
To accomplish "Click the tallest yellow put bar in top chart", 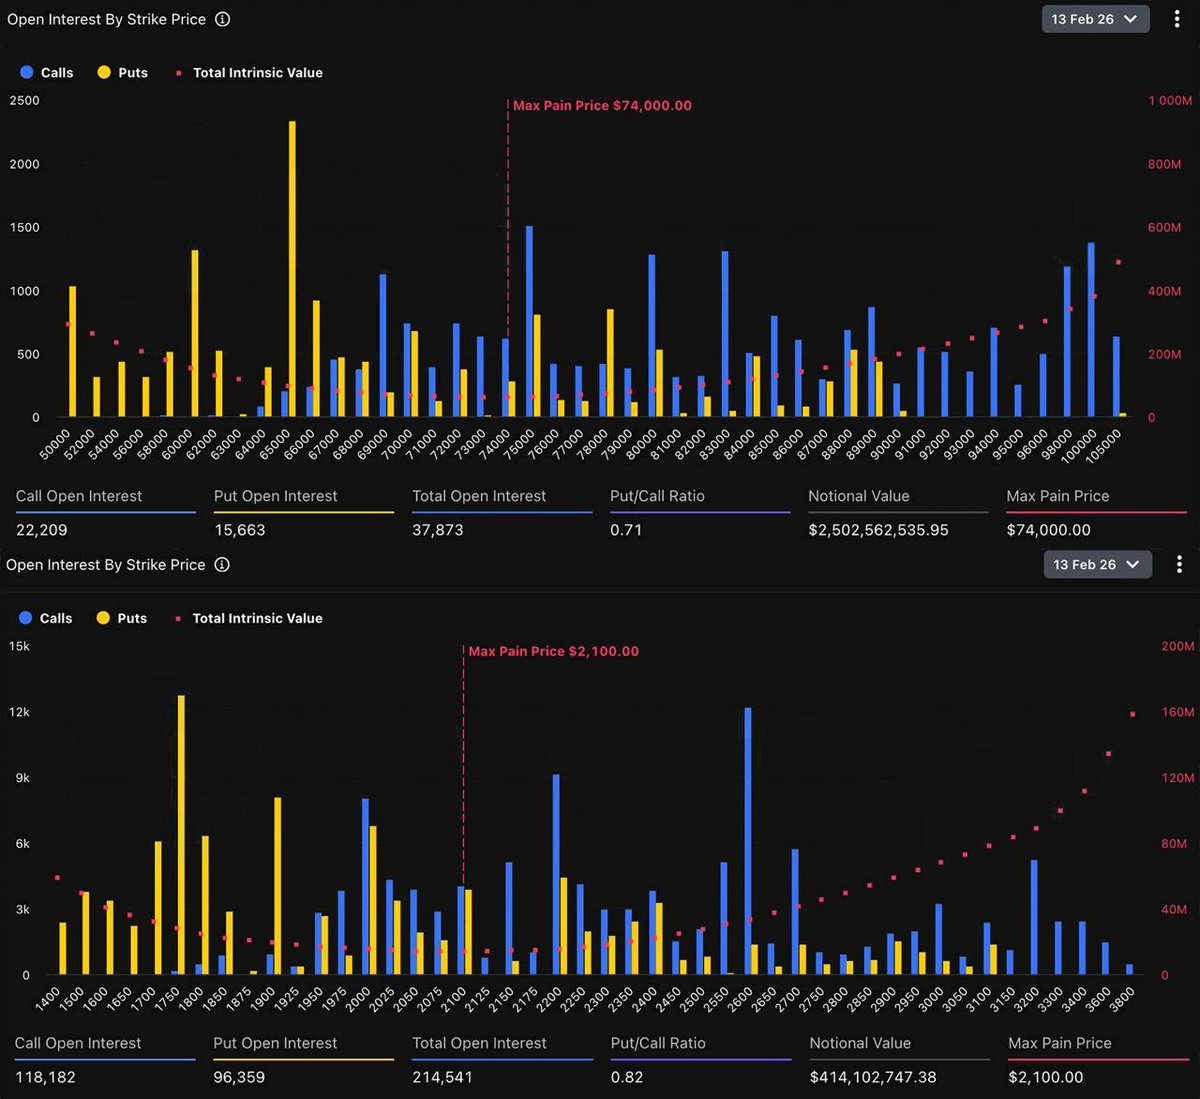I will pos(292,270).
